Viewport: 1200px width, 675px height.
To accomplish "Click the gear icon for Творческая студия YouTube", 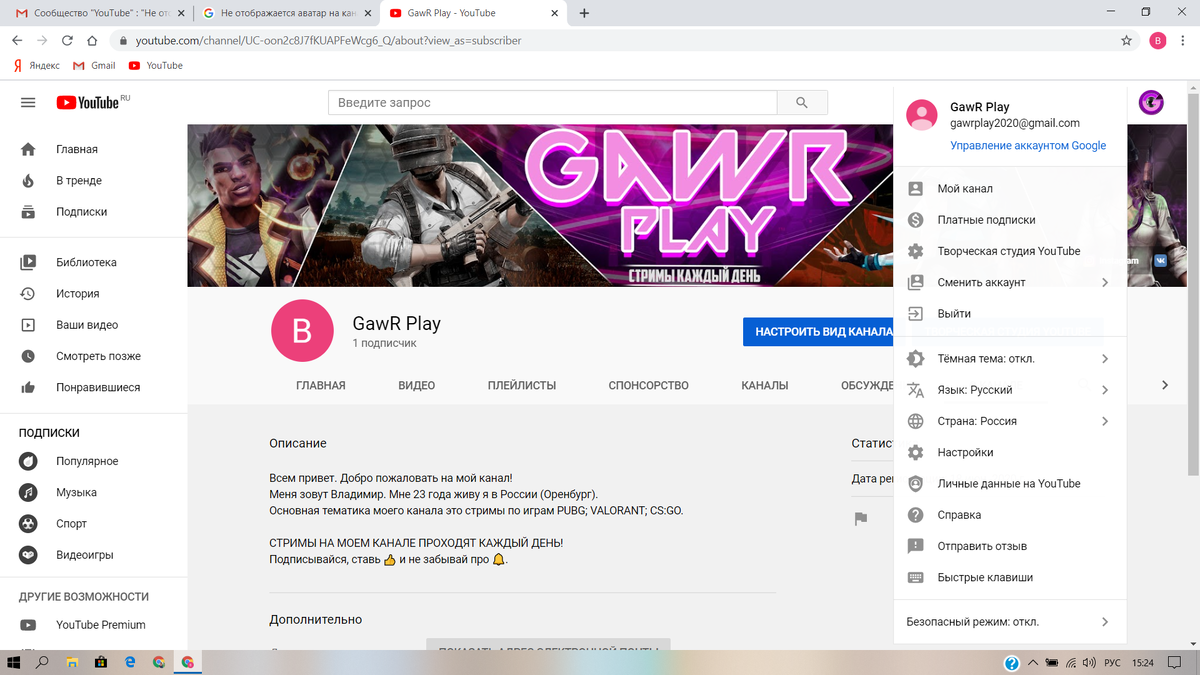I will [x=915, y=251].
